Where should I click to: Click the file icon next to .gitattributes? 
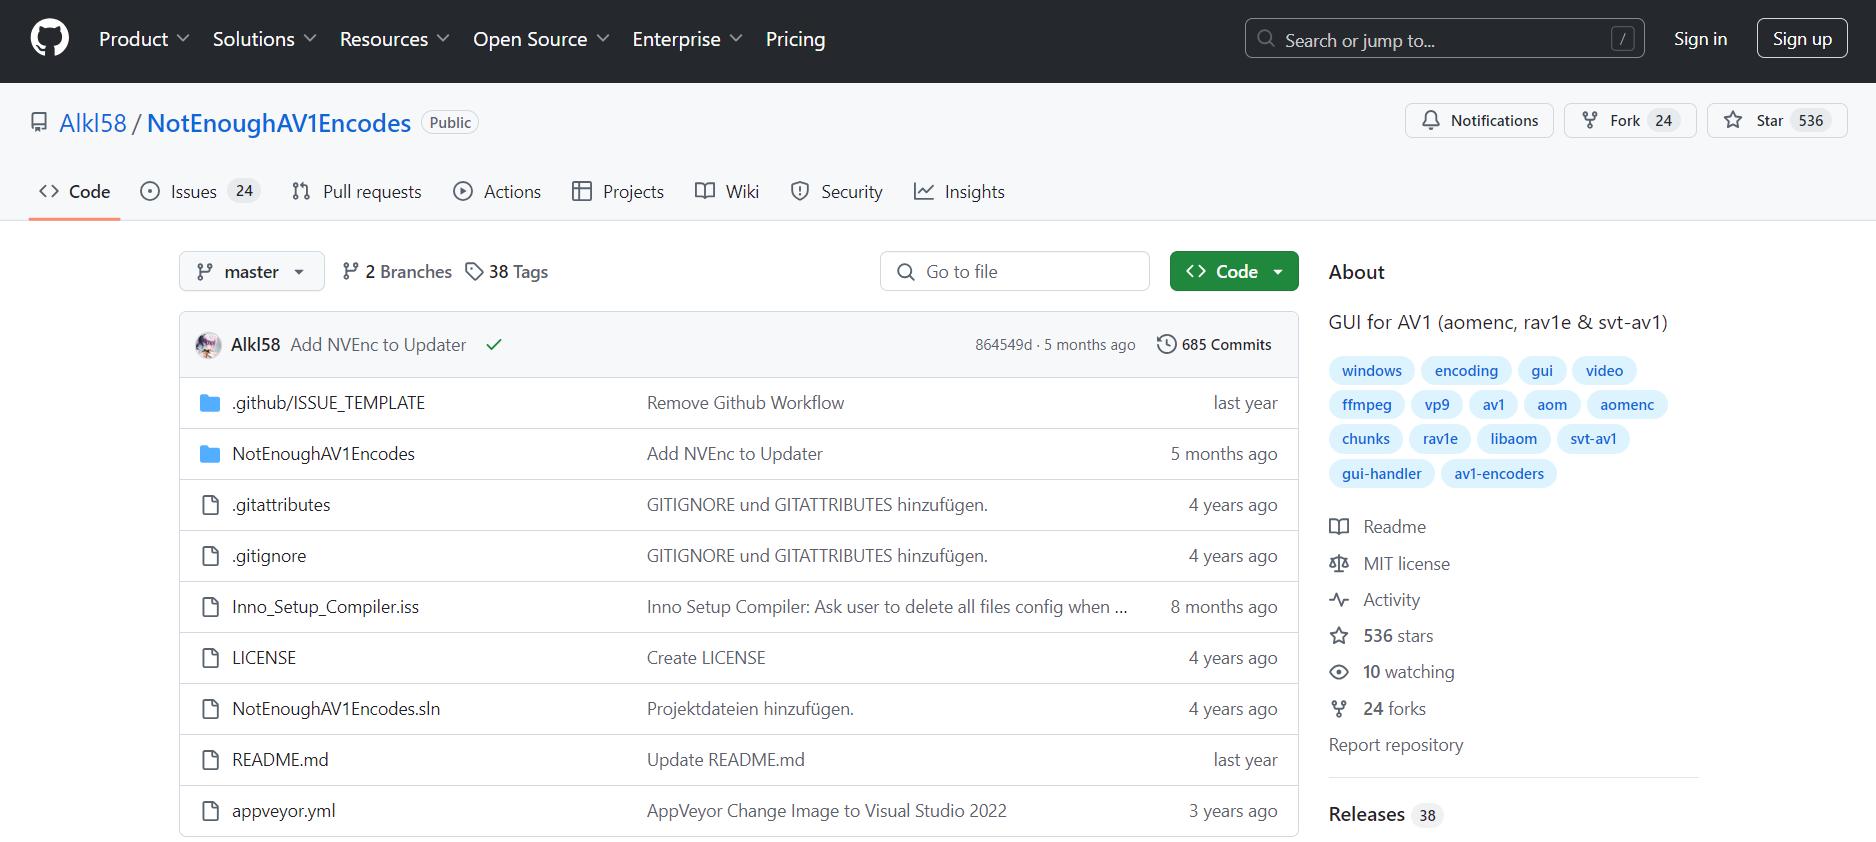point(210,505)
